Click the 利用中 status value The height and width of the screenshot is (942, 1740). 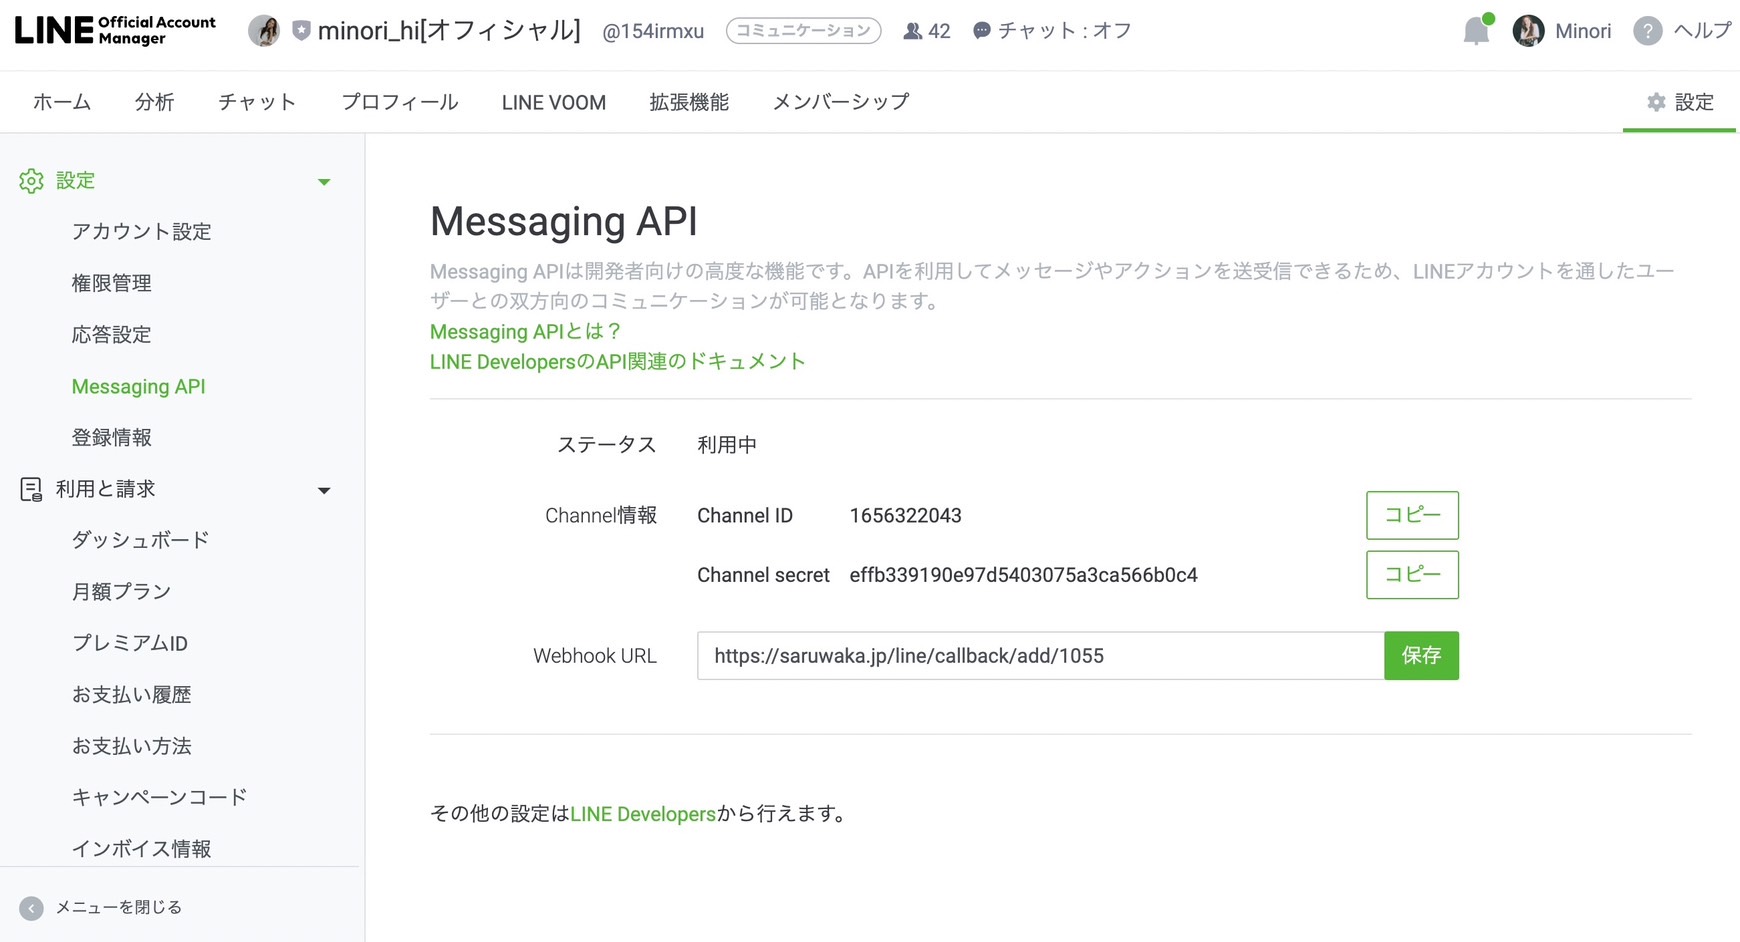(727, 445)
